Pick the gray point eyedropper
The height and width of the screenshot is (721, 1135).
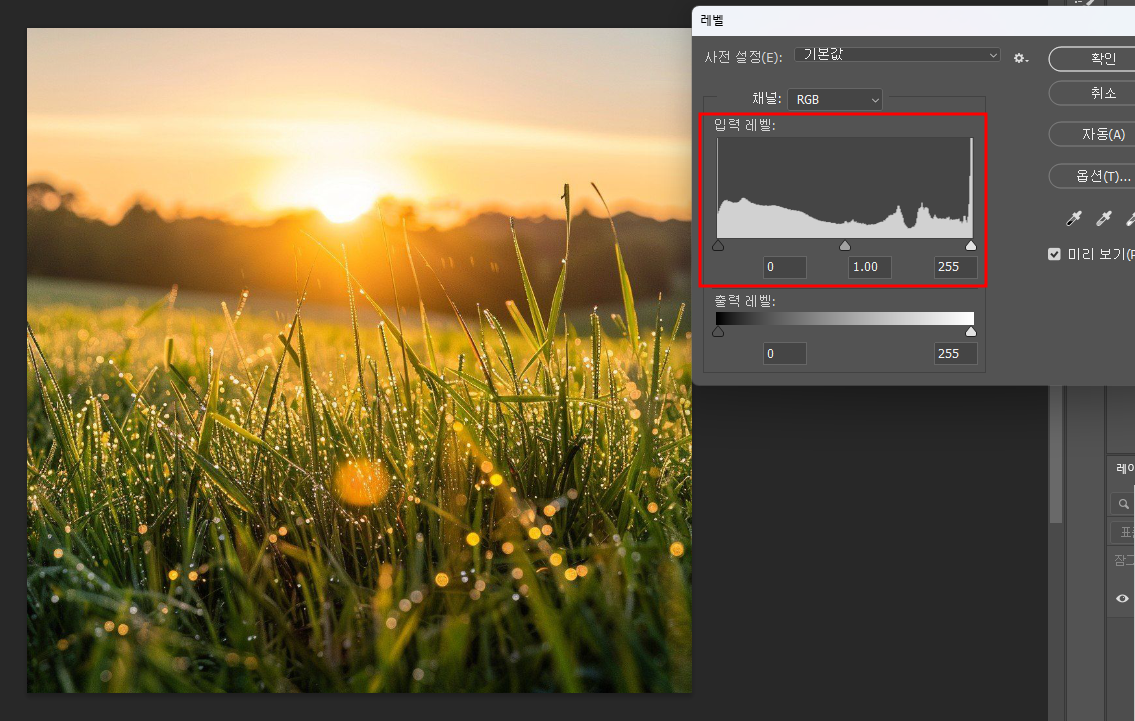pos(1103,218)
